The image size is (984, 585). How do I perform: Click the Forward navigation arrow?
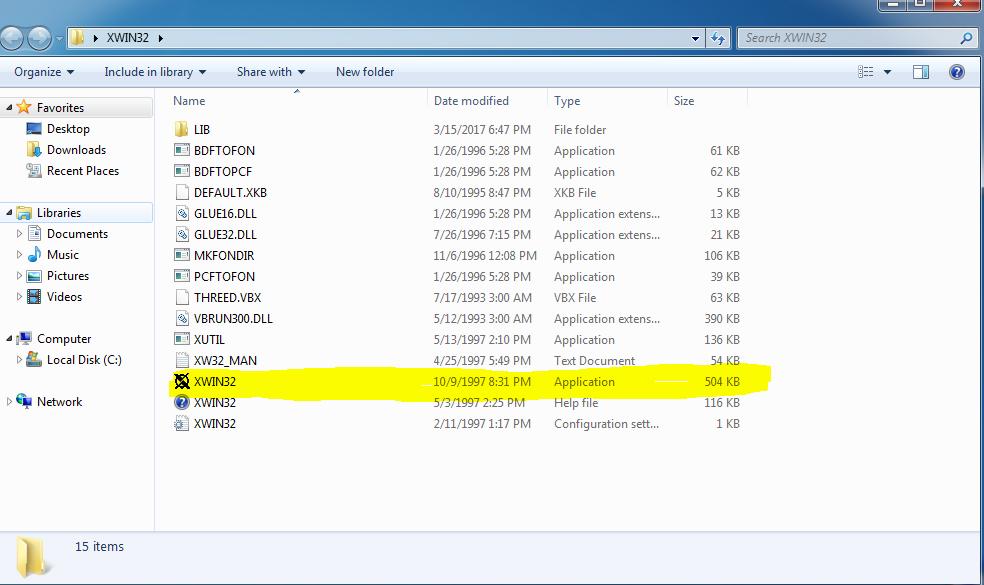40,38
